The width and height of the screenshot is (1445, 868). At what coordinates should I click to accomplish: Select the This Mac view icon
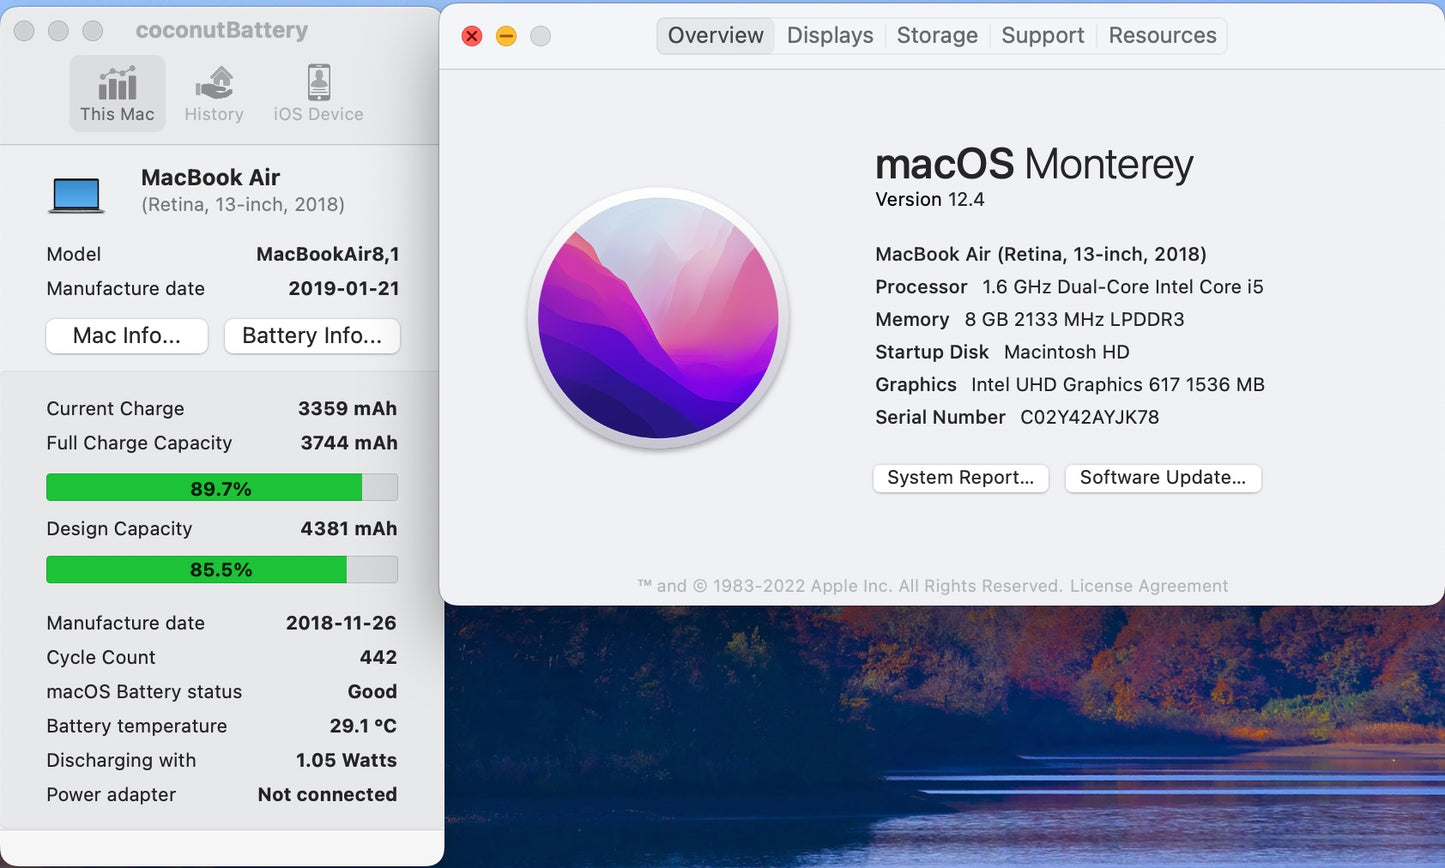click(117, 93)
